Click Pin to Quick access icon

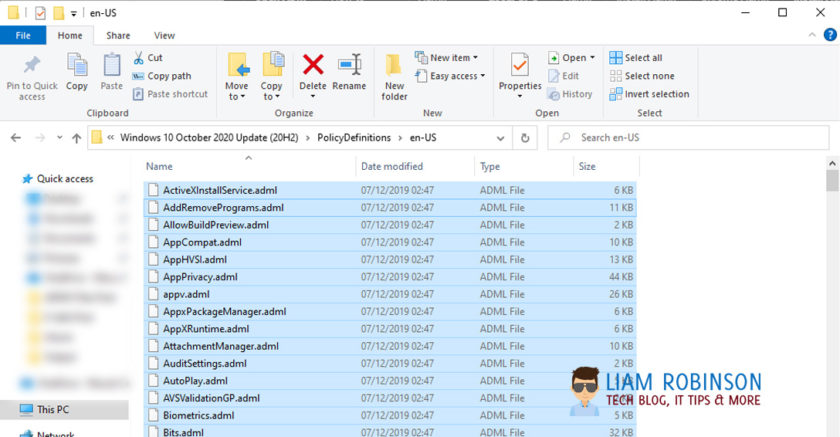[32, 65]
